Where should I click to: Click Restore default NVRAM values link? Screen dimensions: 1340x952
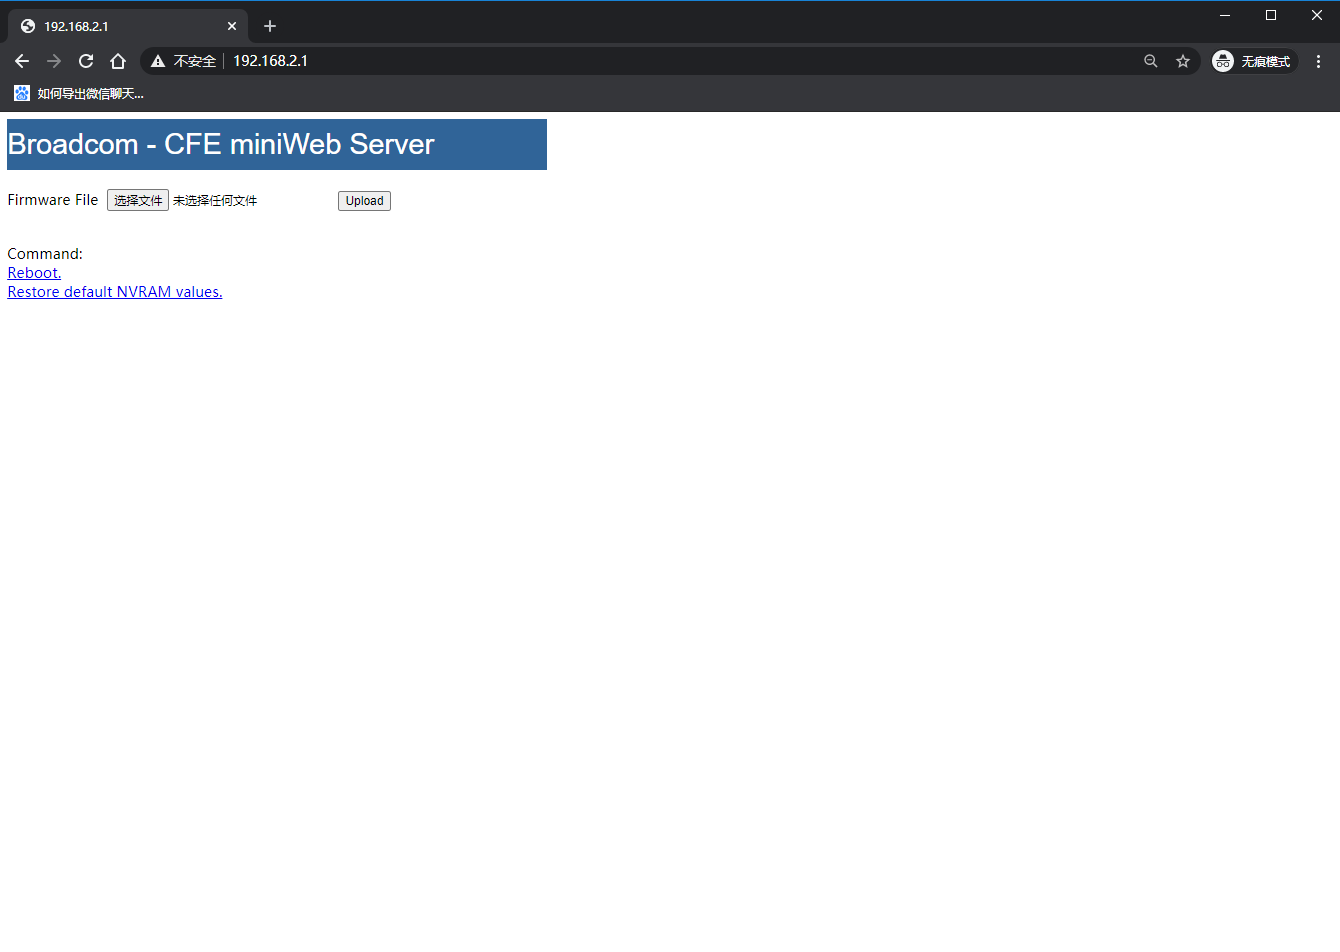tap(115, 292)
